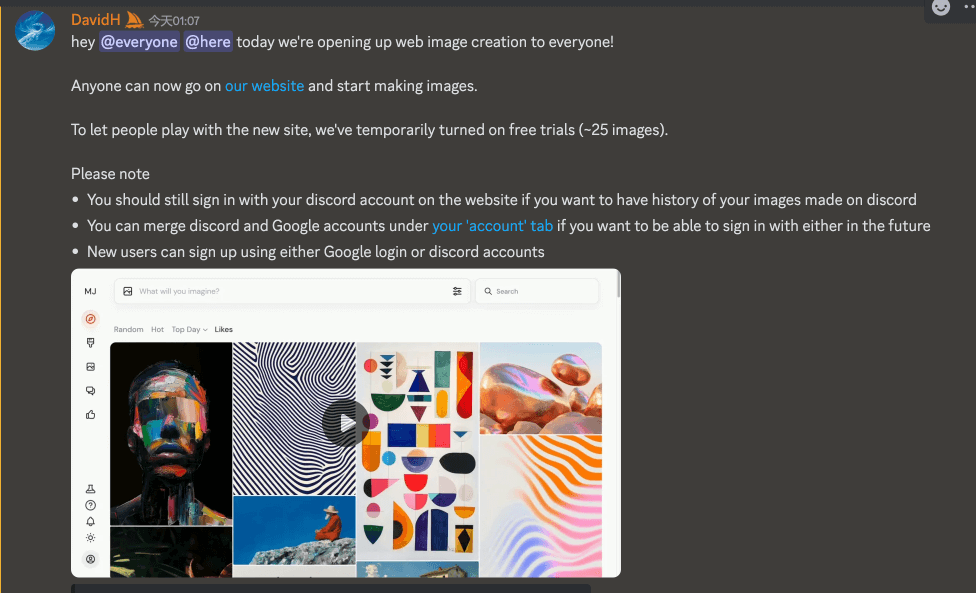Click DavidH's profile avatar

point(35,30)
